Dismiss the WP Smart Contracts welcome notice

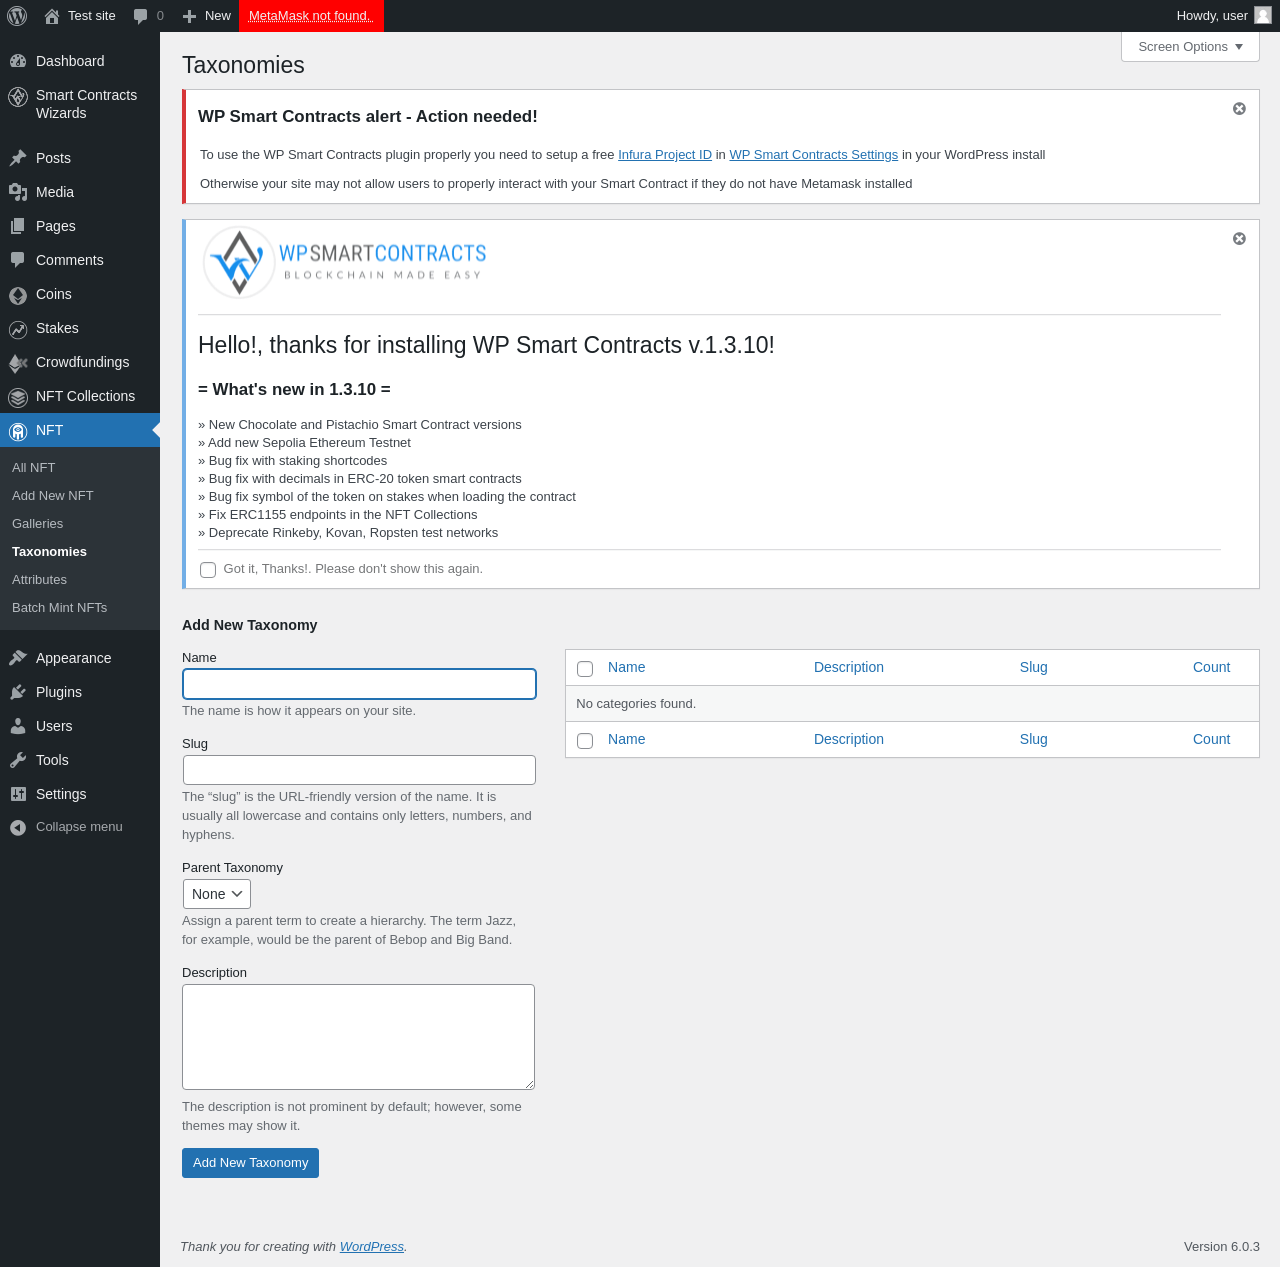point(1239,238)
